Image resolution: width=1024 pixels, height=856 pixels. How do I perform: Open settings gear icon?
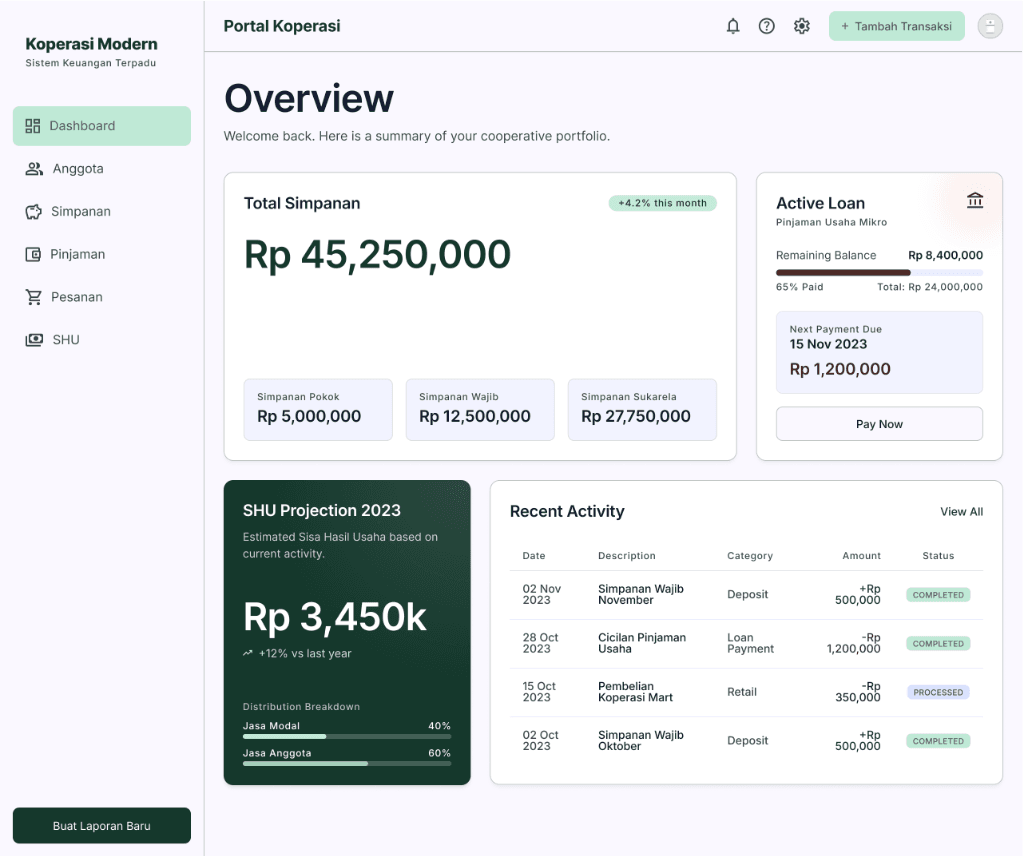point(801,26)
